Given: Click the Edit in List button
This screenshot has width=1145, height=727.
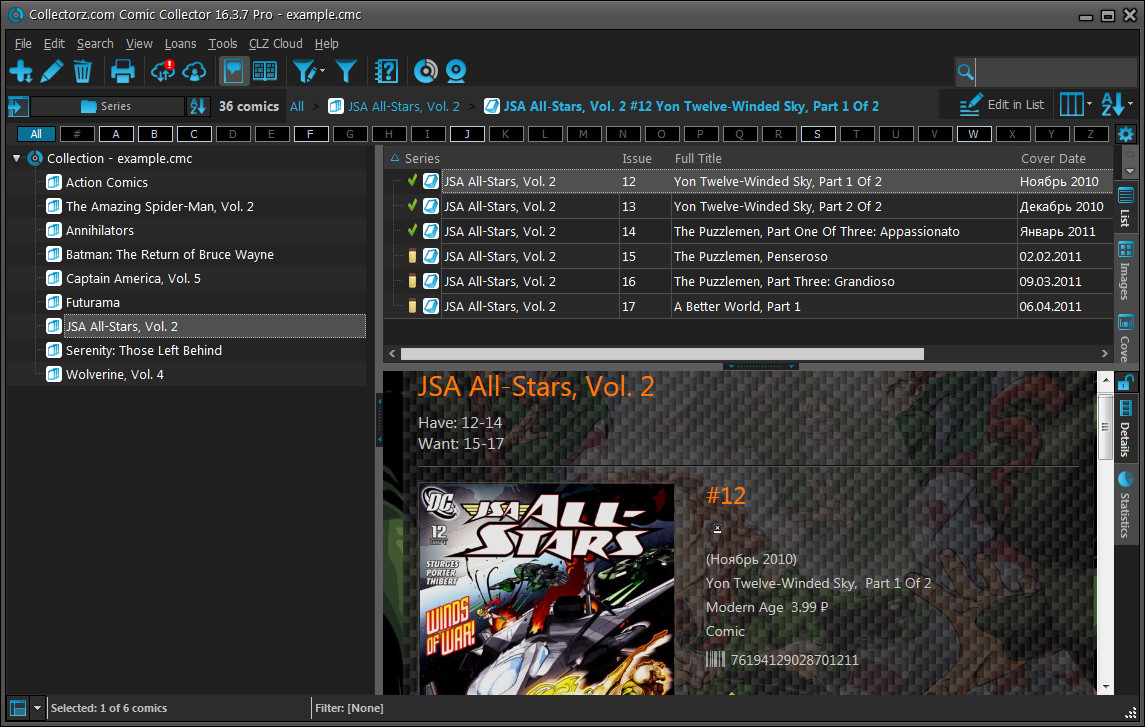Looking at the screenshot, I should tap(1001, 105).
